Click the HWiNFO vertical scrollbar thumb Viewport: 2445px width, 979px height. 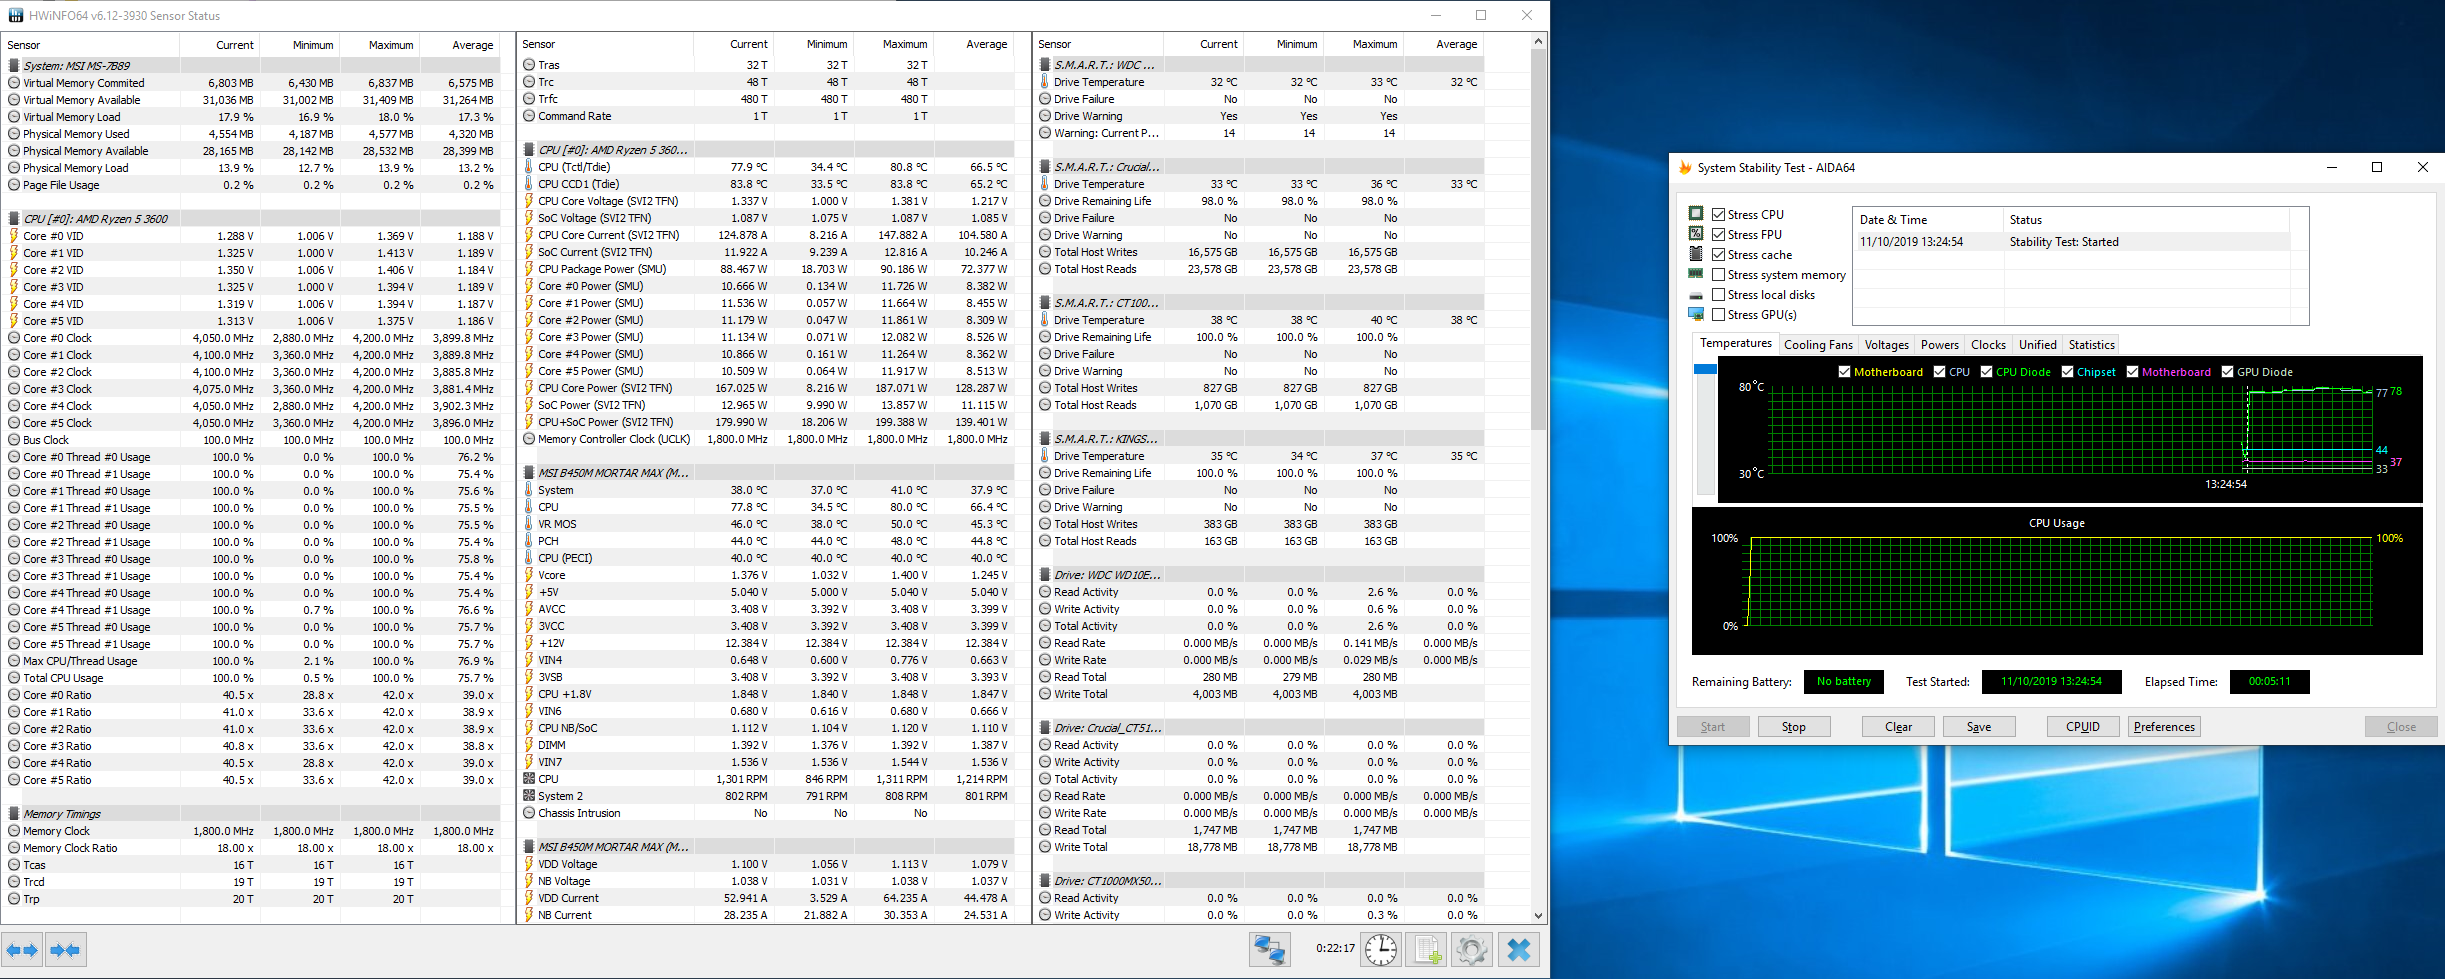coord(1538,240)
